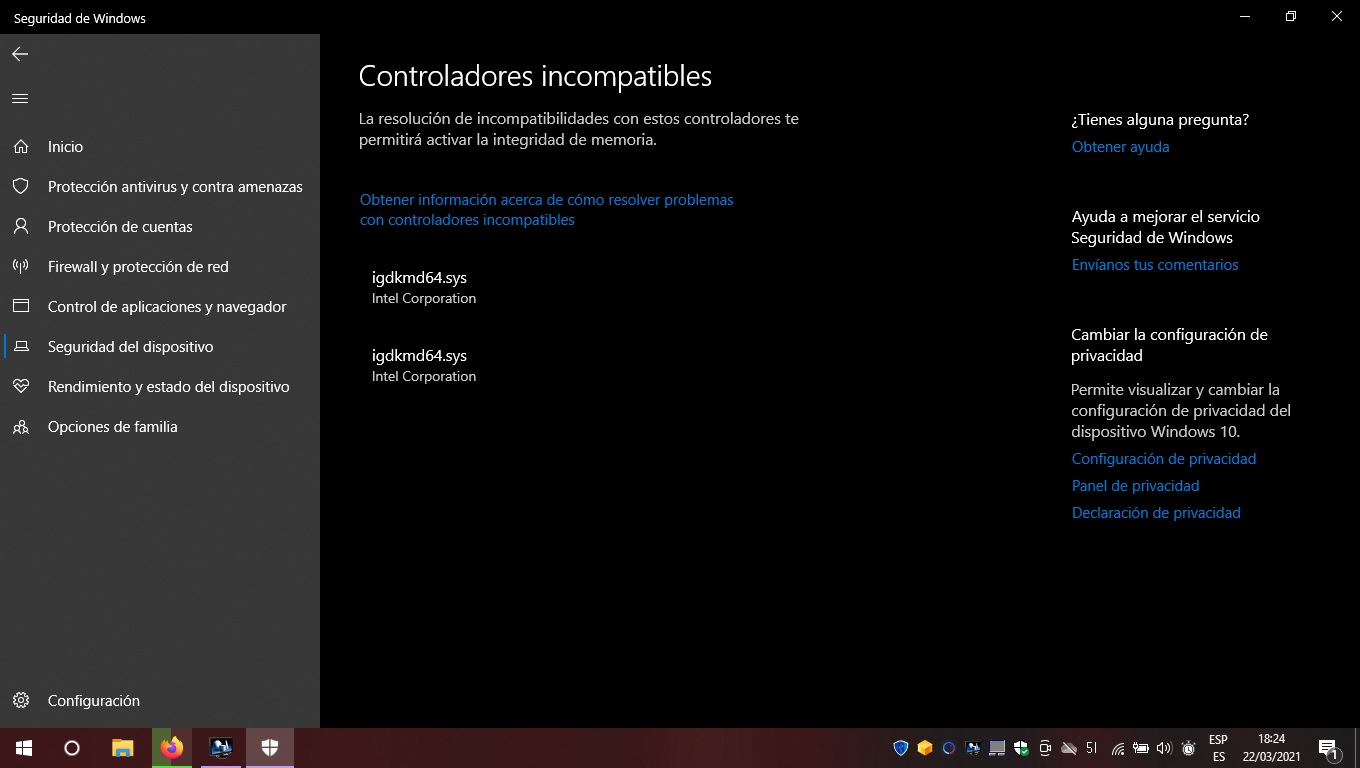Click the back arrow icon

pos(20,54)
